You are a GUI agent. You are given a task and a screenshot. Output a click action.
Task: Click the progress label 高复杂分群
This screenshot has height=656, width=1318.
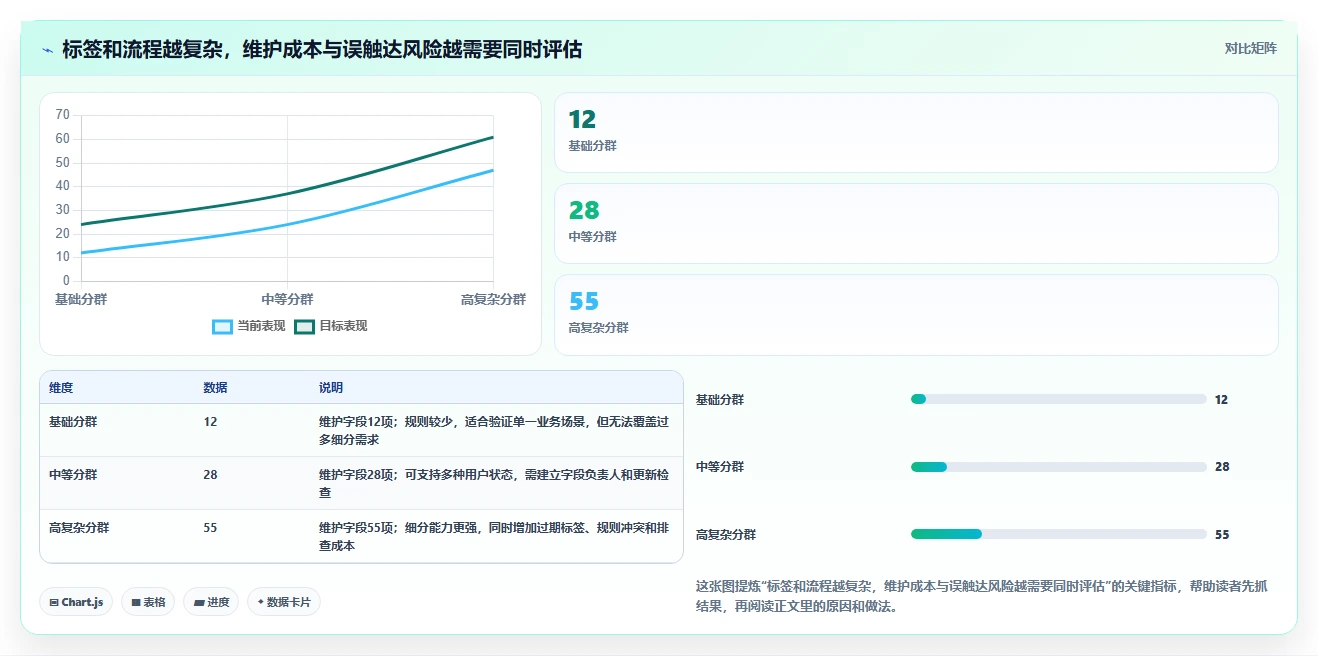[x=726, y=535]
